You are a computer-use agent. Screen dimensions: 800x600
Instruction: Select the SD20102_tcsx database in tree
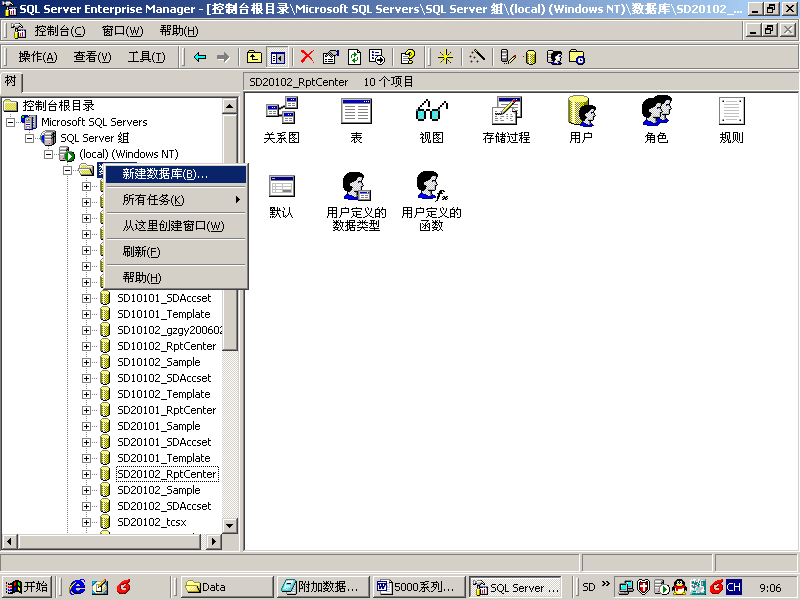point(152,522)
